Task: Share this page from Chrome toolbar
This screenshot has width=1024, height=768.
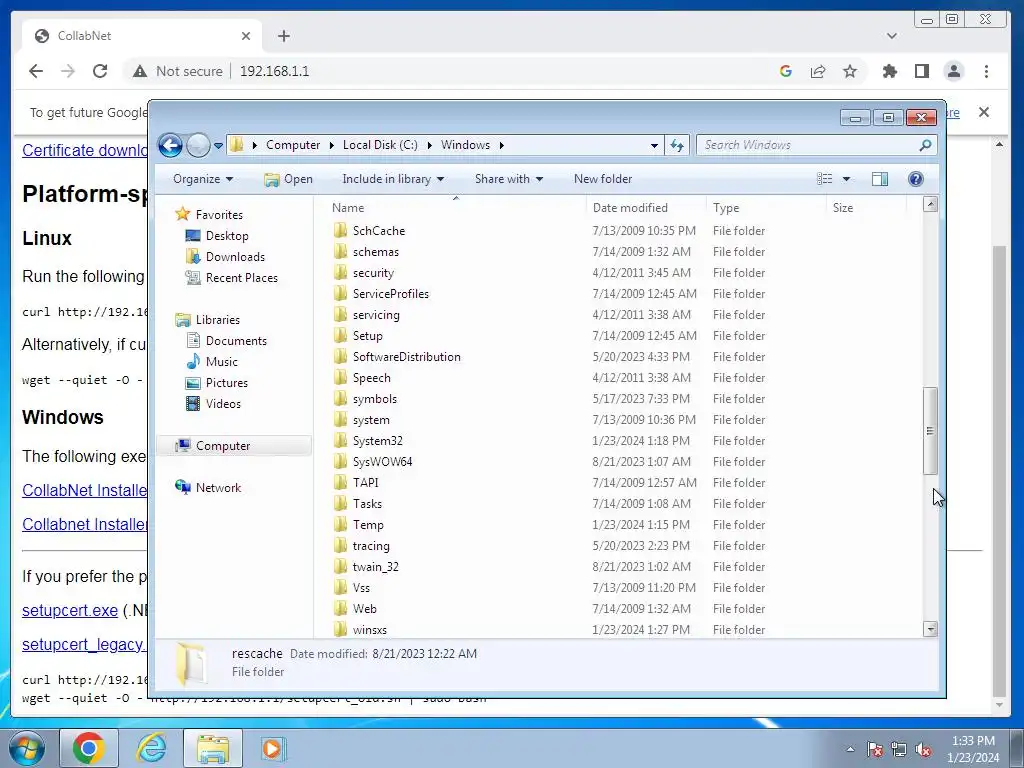Action: click(818, 71)
